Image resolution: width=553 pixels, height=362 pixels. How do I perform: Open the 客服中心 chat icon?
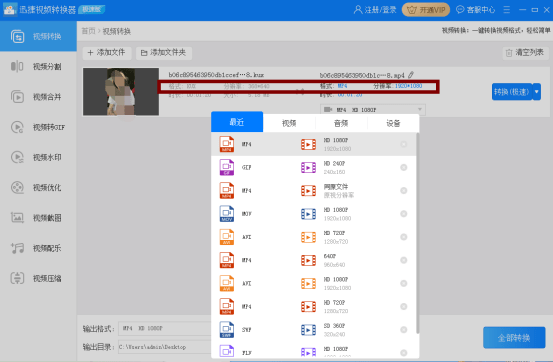[x=460, y=10]
